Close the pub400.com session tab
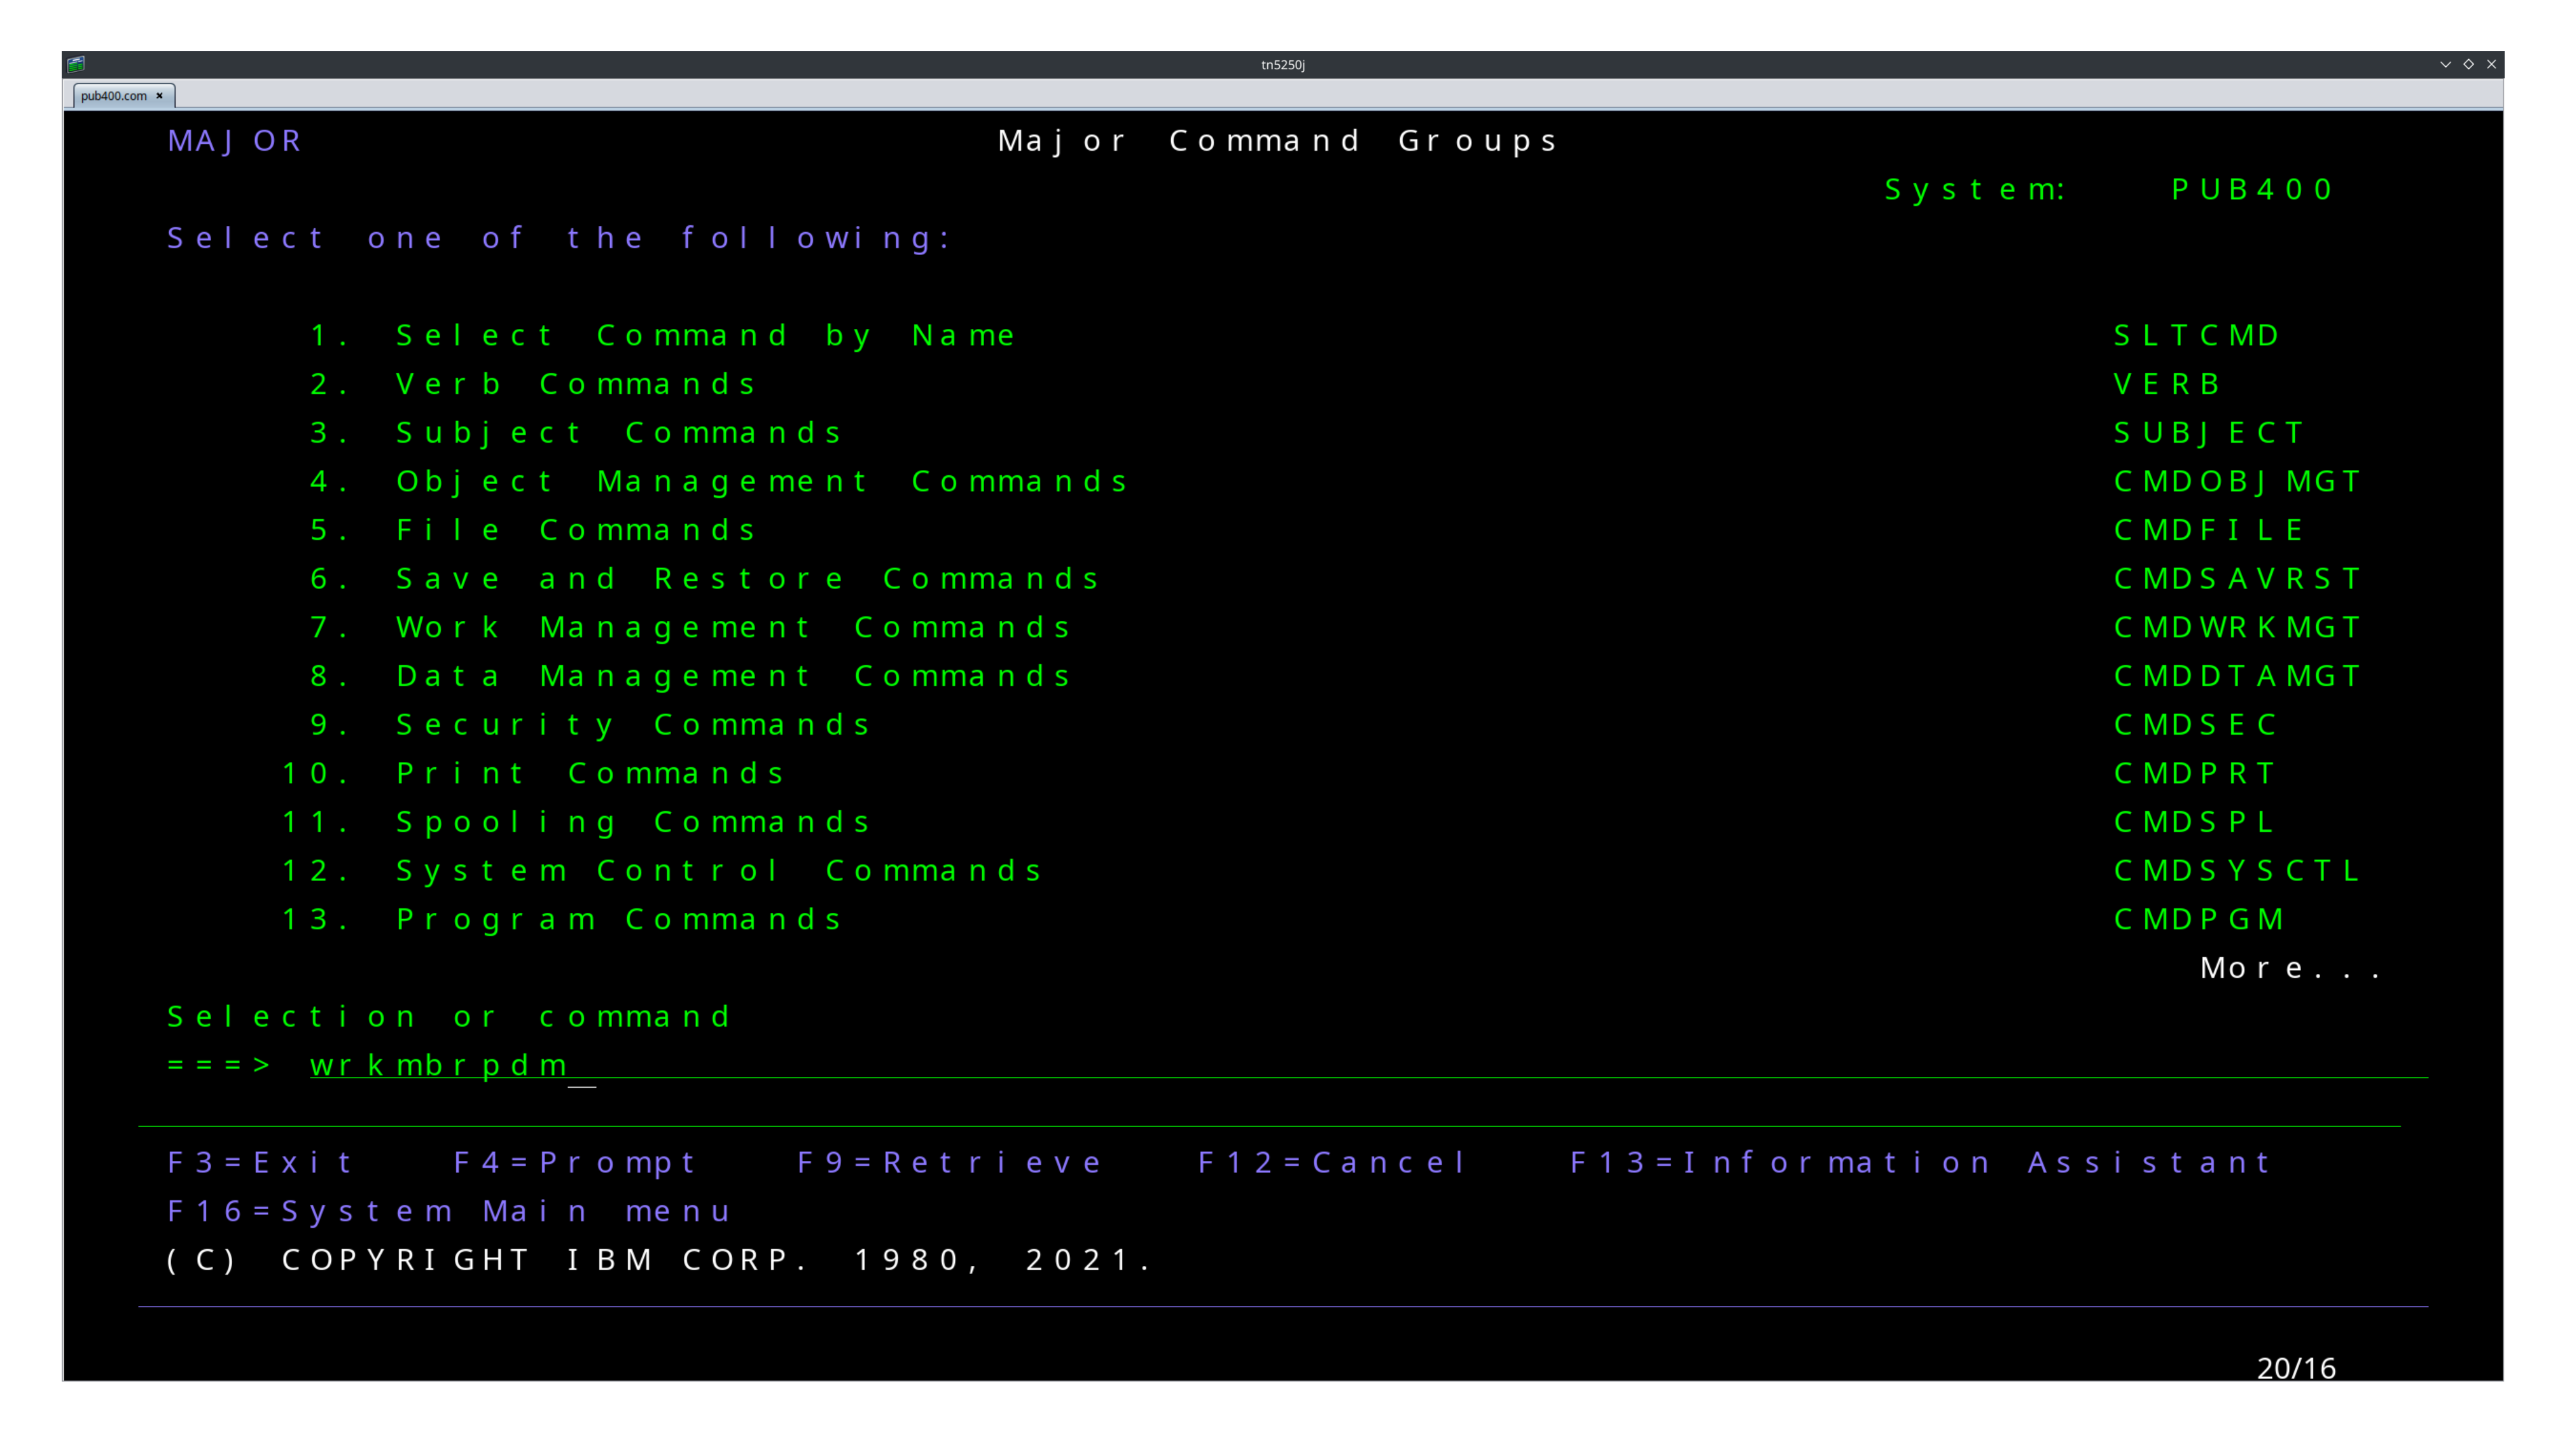Image resolution: width=2567 pixels, height=1456 pixels. tap(159, 96)
